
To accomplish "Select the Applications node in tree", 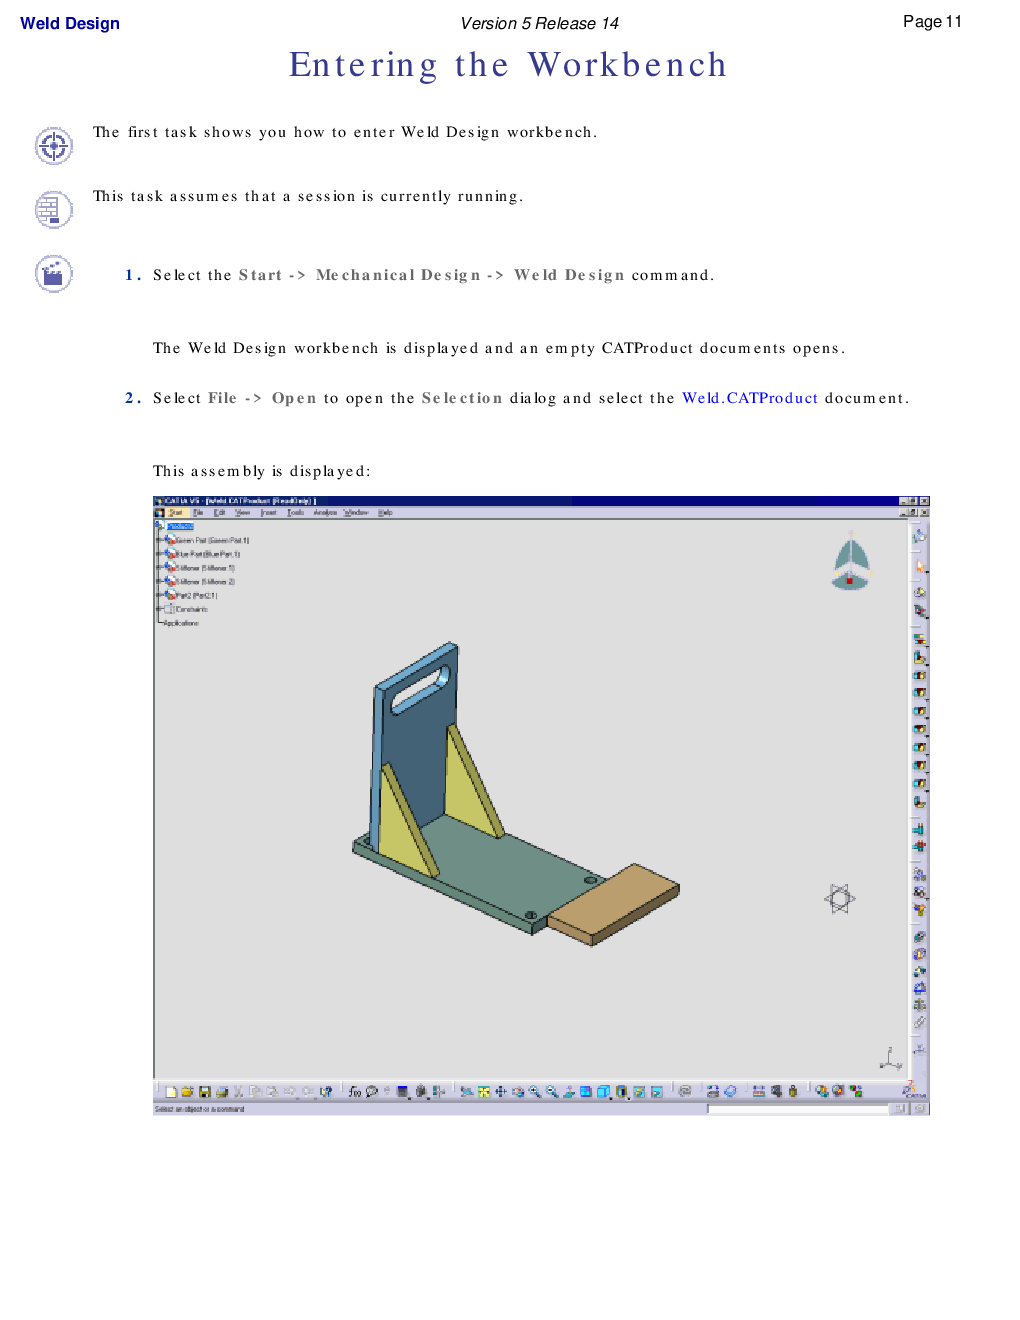I will pyautogui.click(x=181, y=623).
